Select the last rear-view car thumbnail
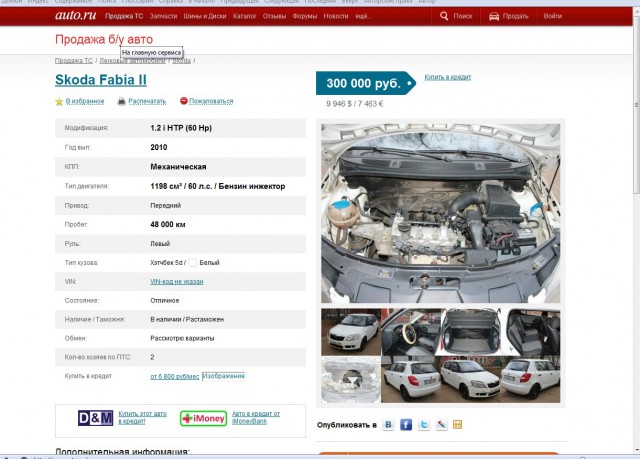This screenshot has height=459, width=640. pos(531,380)
